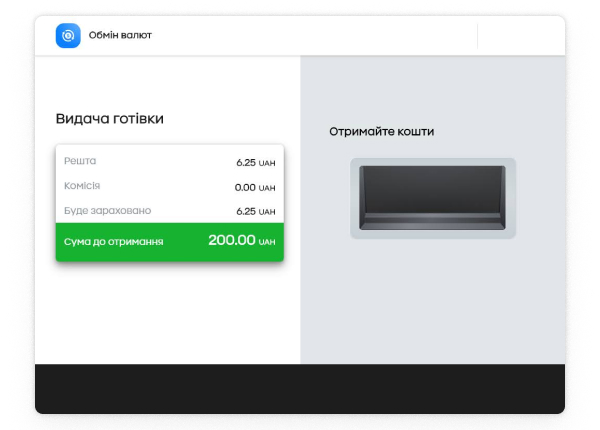Click the empty header area right of divider
Viewport: 600px width, 430px height.
520,36
